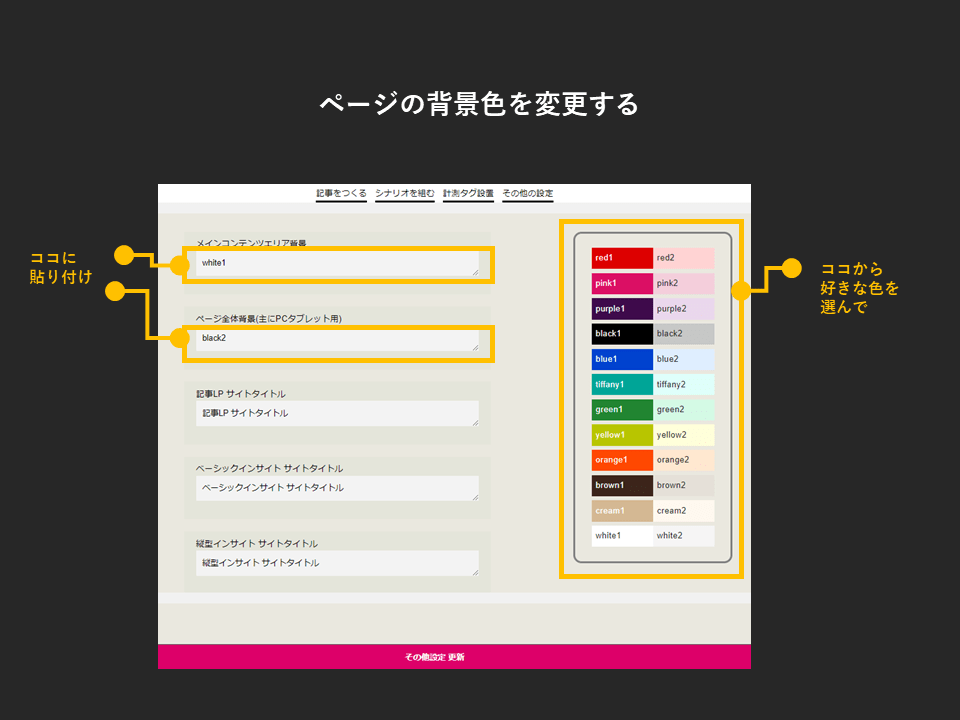Viewport: 960px width, 720px height.
Task: Focus the メインコンテンツエリア背景 field containing white1
Action: pyautogui.click(x=337, y=263)
